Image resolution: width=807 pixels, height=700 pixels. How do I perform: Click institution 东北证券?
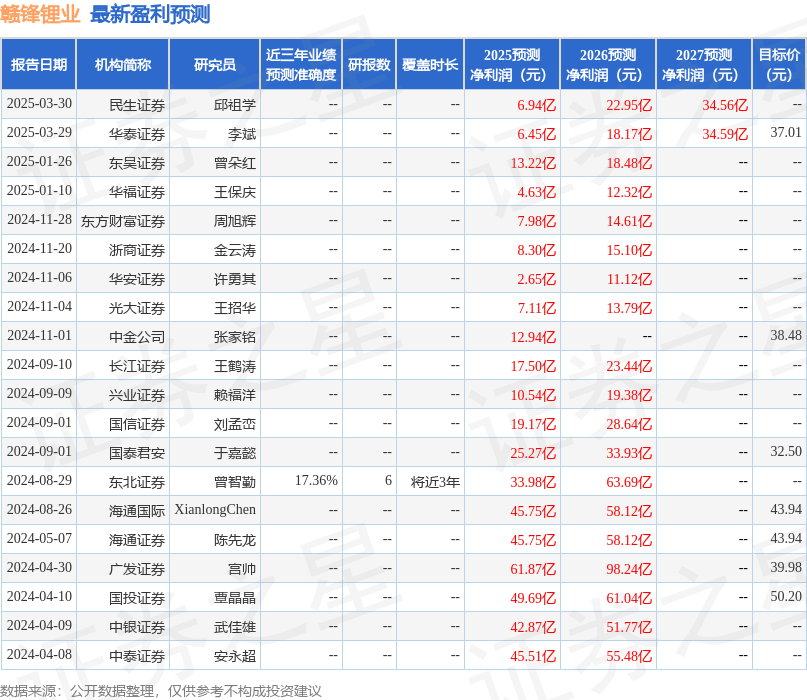click(x=137, y=482)
